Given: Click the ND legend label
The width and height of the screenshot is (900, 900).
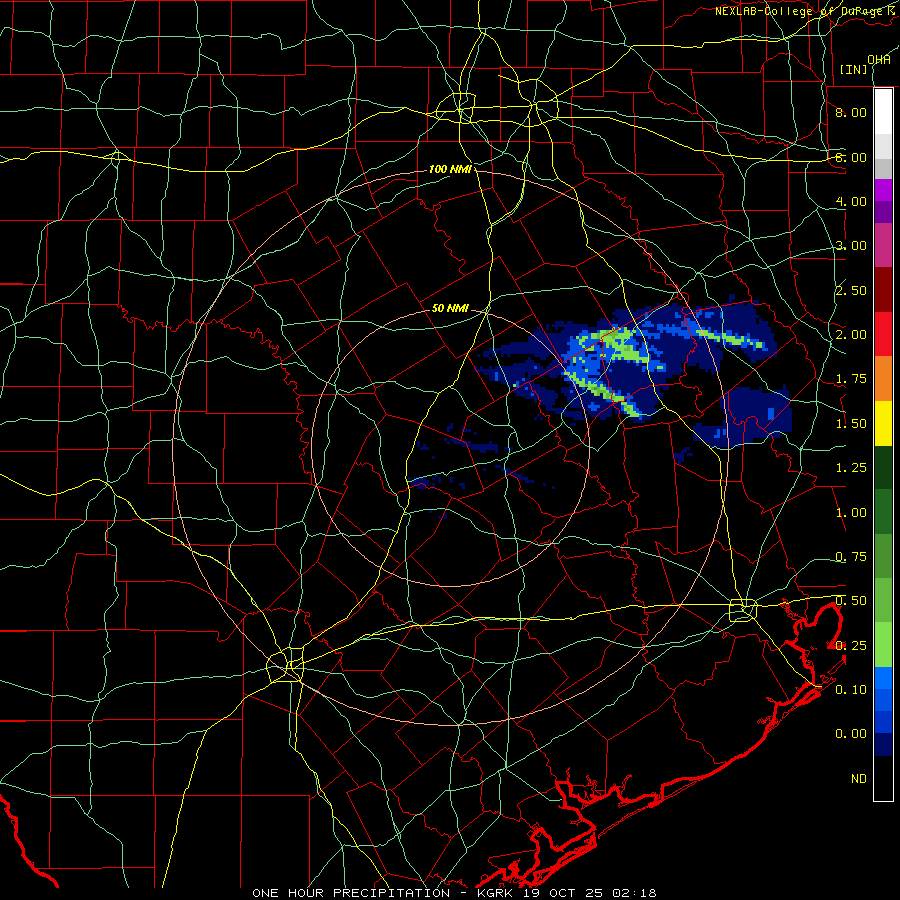Looking at the screenshot, I should click(859, 779).
